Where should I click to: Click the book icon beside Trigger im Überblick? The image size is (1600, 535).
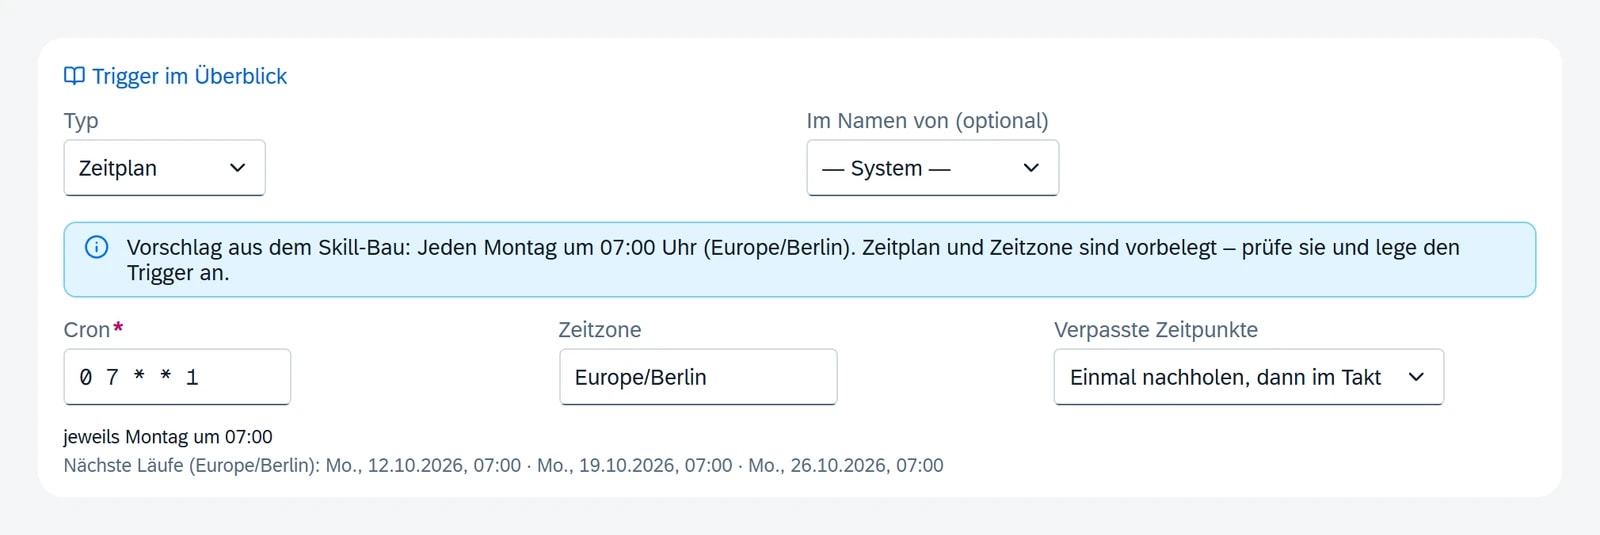point(74,76)
